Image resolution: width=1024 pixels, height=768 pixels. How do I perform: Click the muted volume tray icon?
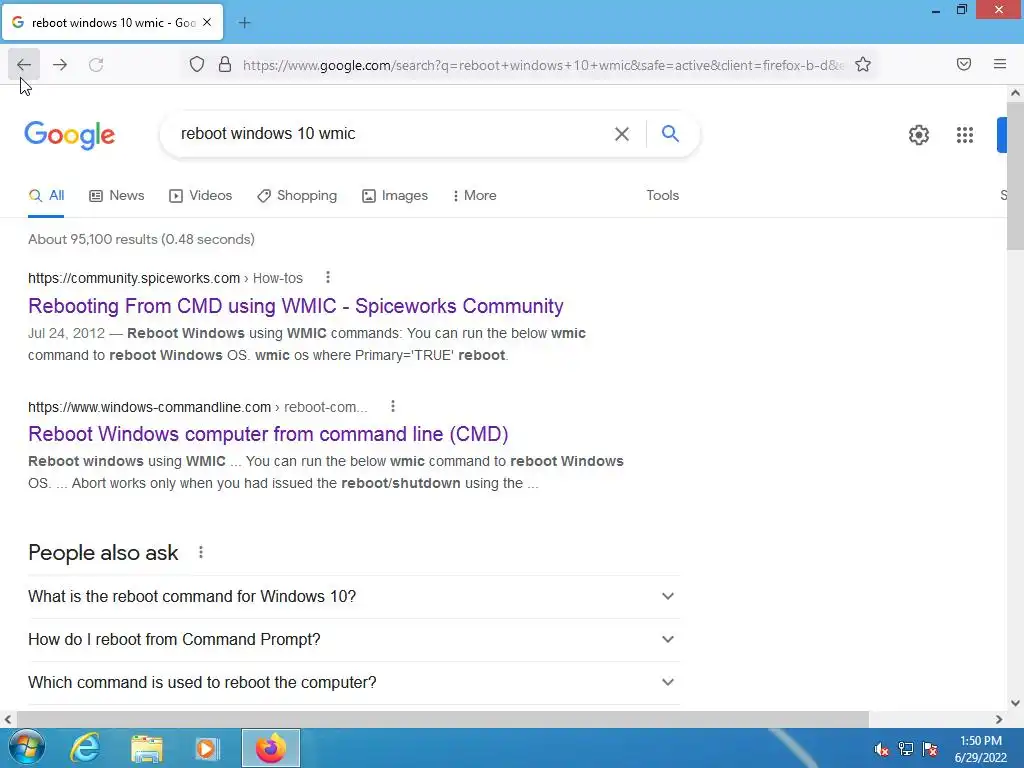pyautogui.click(x=881, y=749)
